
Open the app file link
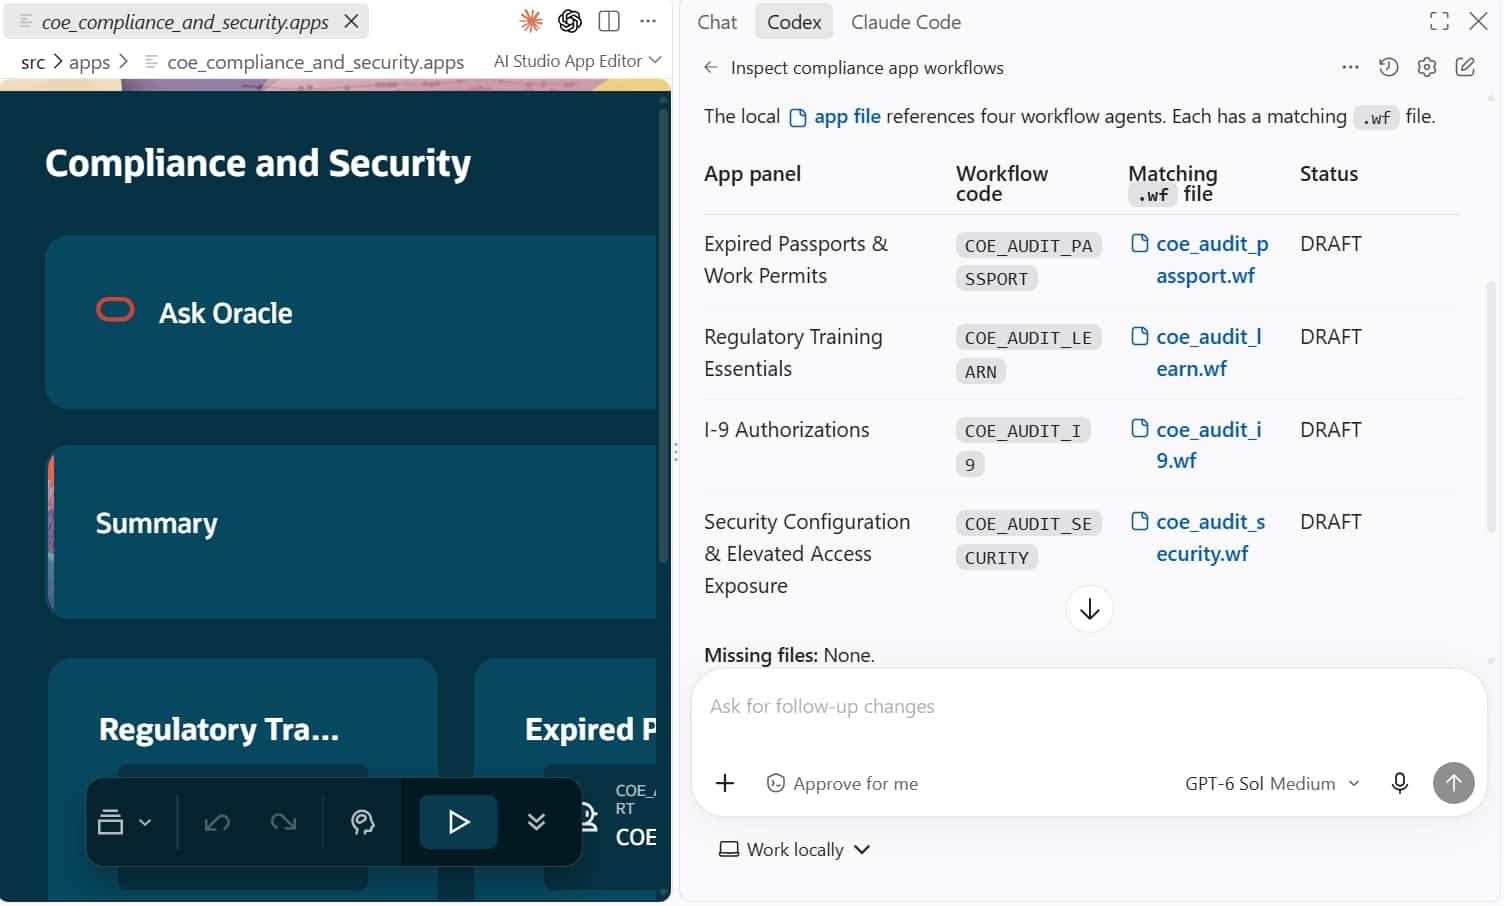[835, 117]
